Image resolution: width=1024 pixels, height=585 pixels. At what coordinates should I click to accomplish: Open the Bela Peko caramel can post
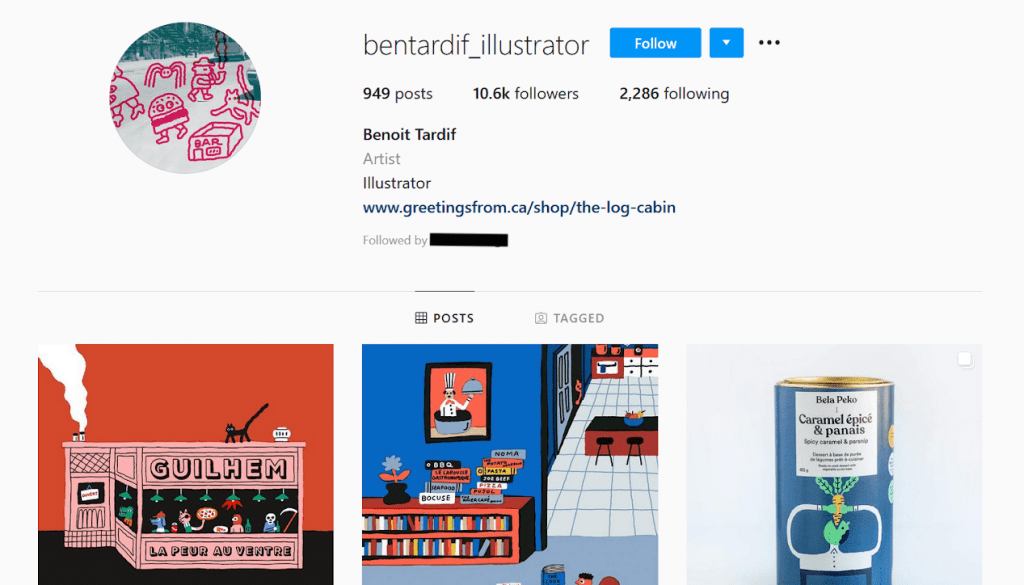834,464
